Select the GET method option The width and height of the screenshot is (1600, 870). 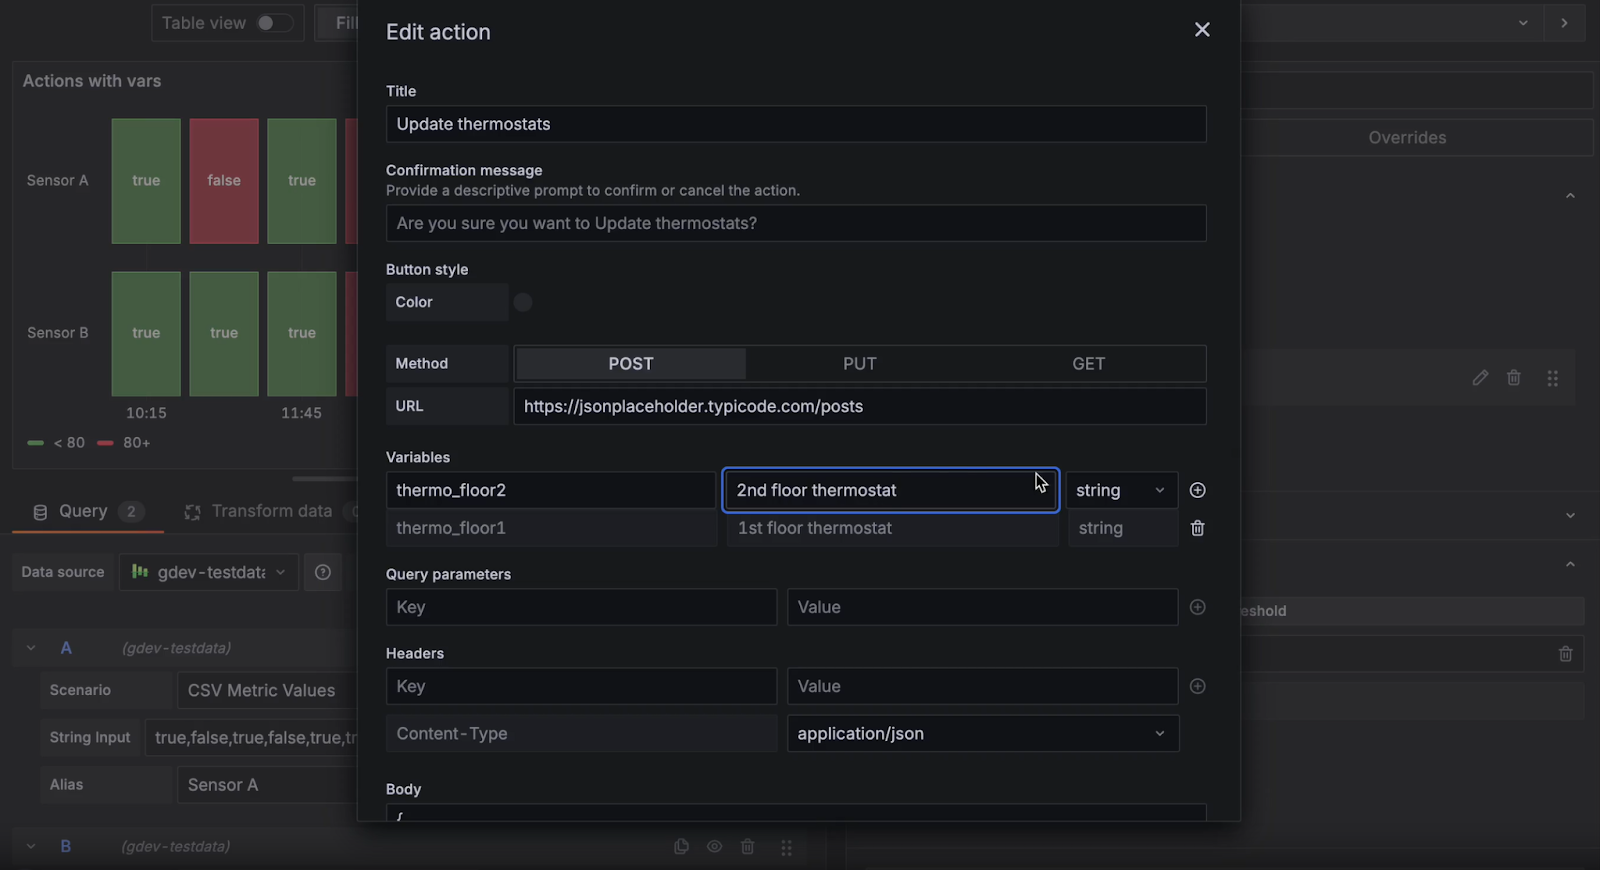[x=1088, y=364]
